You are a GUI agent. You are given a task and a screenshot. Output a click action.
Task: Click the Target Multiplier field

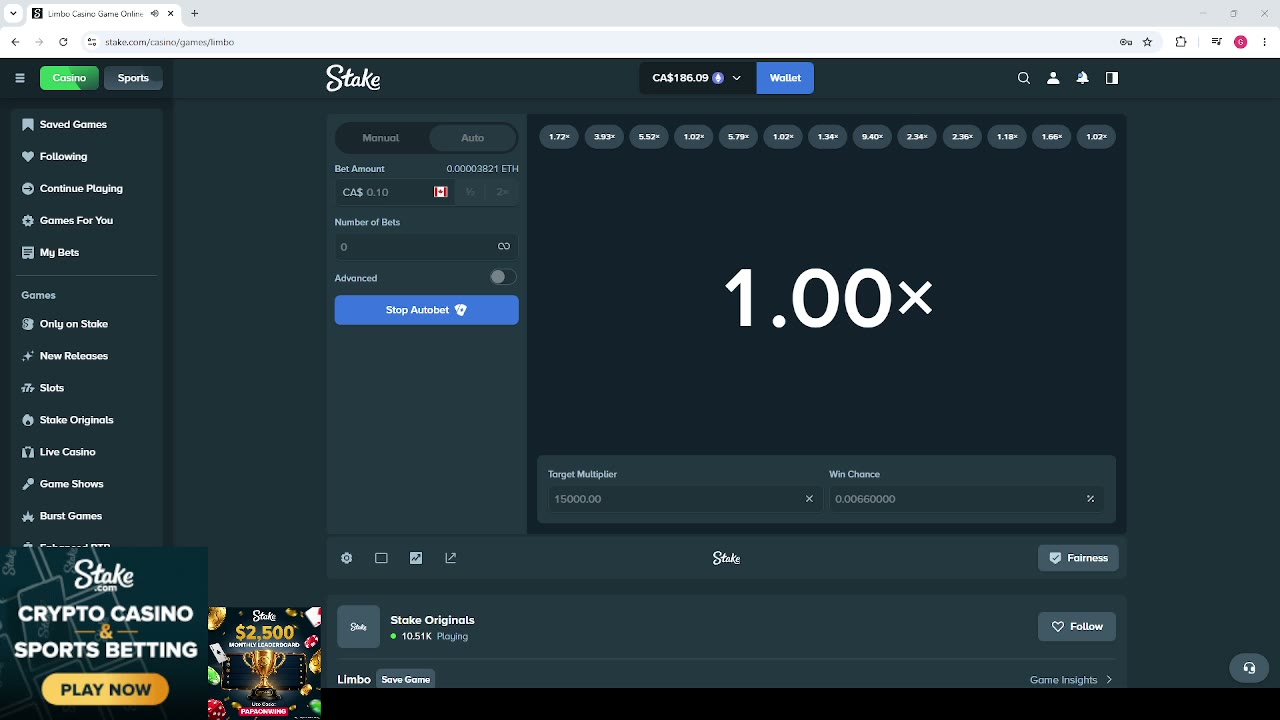pyautogui.click(x=684, y=499)
